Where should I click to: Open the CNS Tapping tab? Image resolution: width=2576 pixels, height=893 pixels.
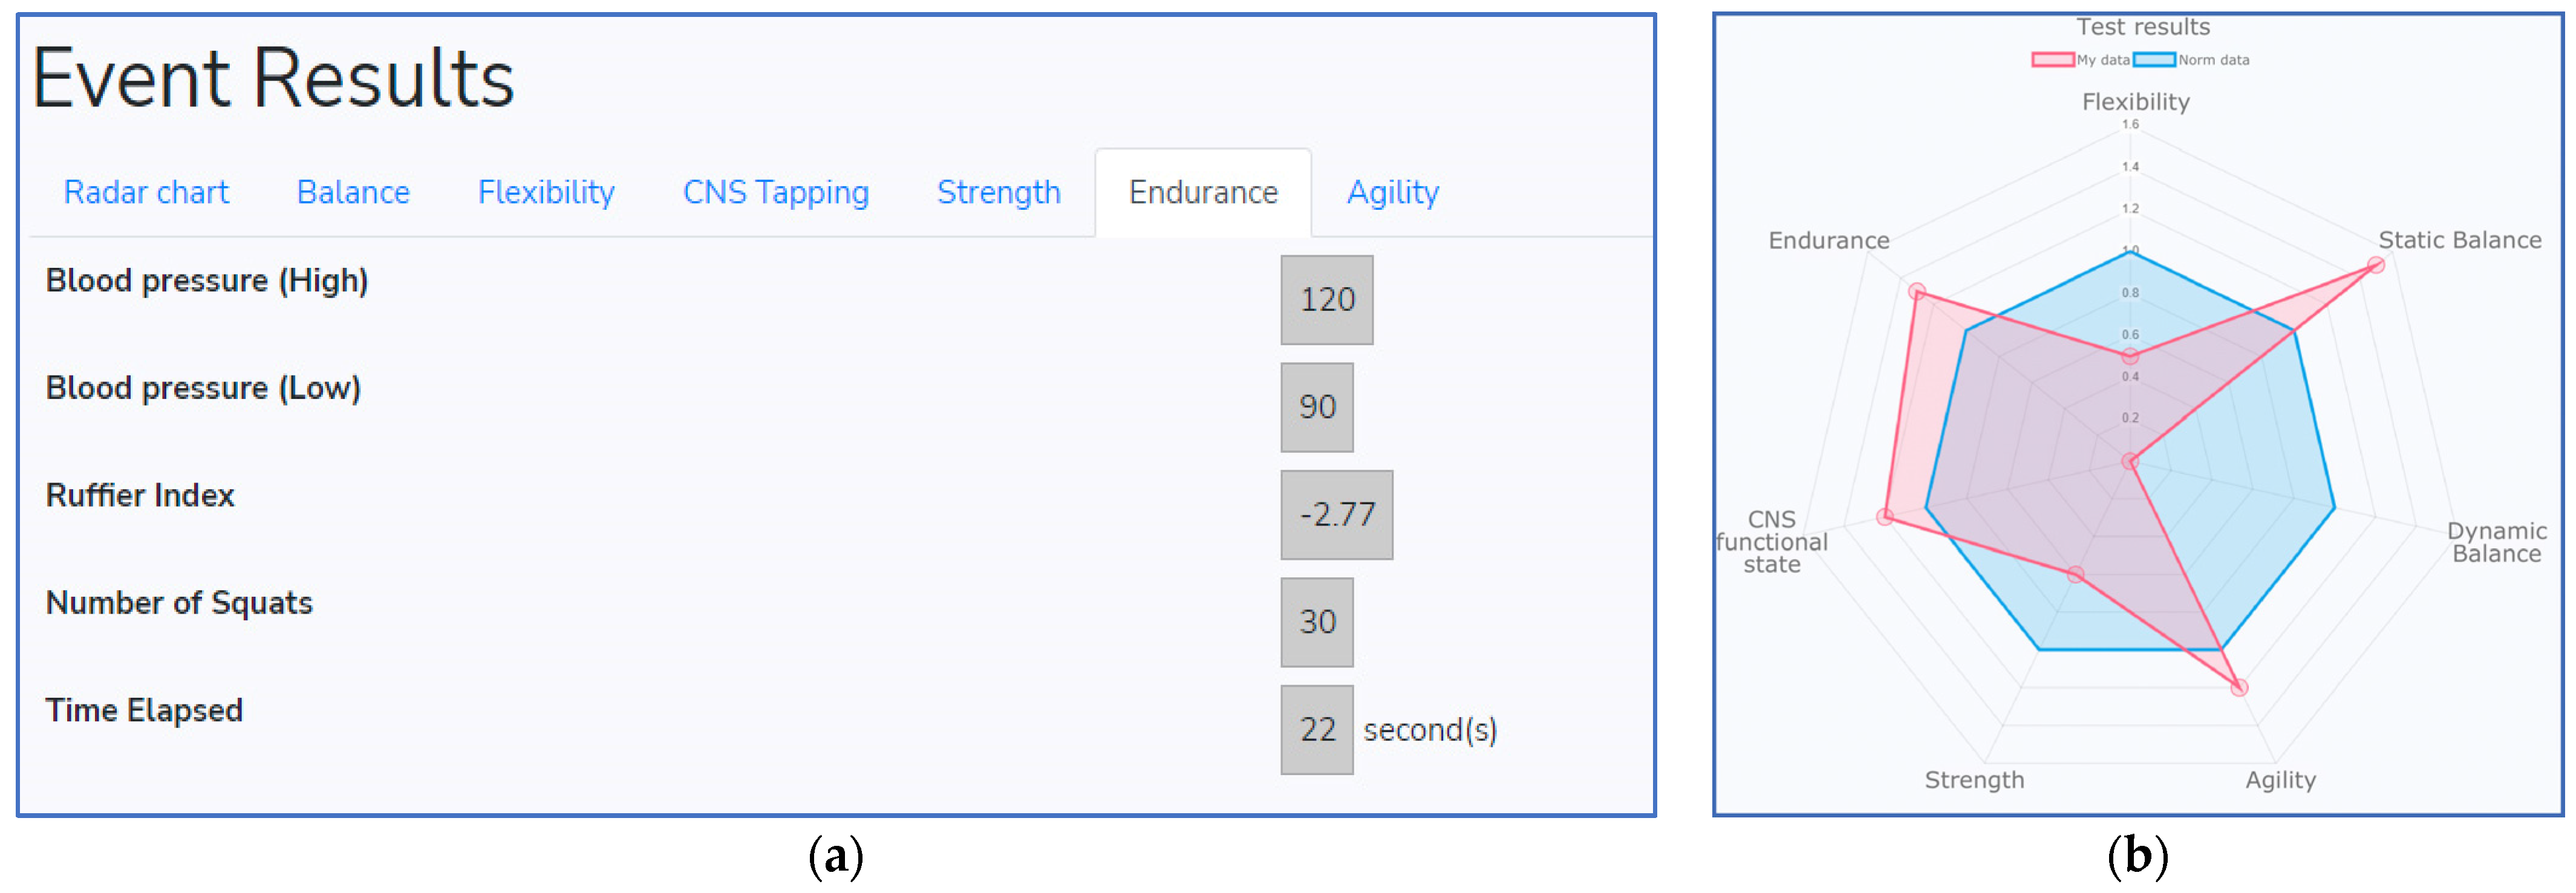775,192
